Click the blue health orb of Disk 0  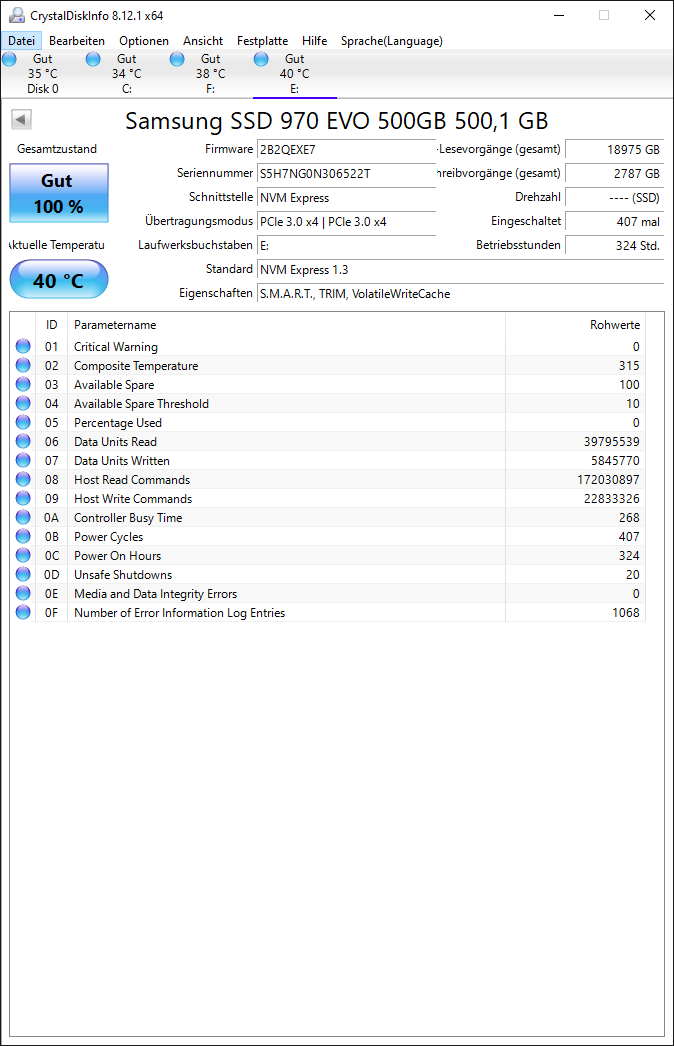(9, 59)
